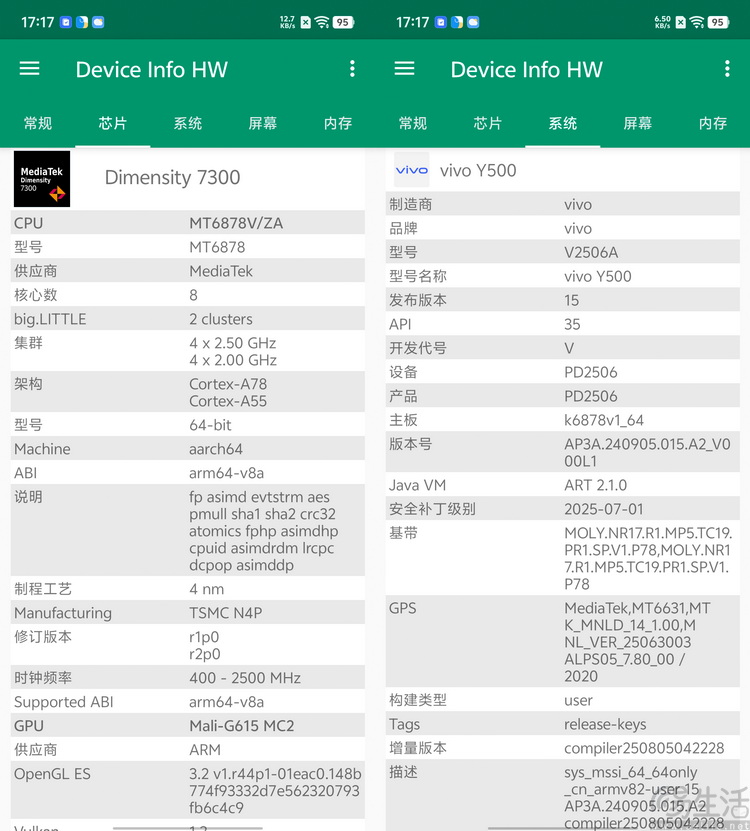Tap first notification icon in left status bar

[66, 22]
